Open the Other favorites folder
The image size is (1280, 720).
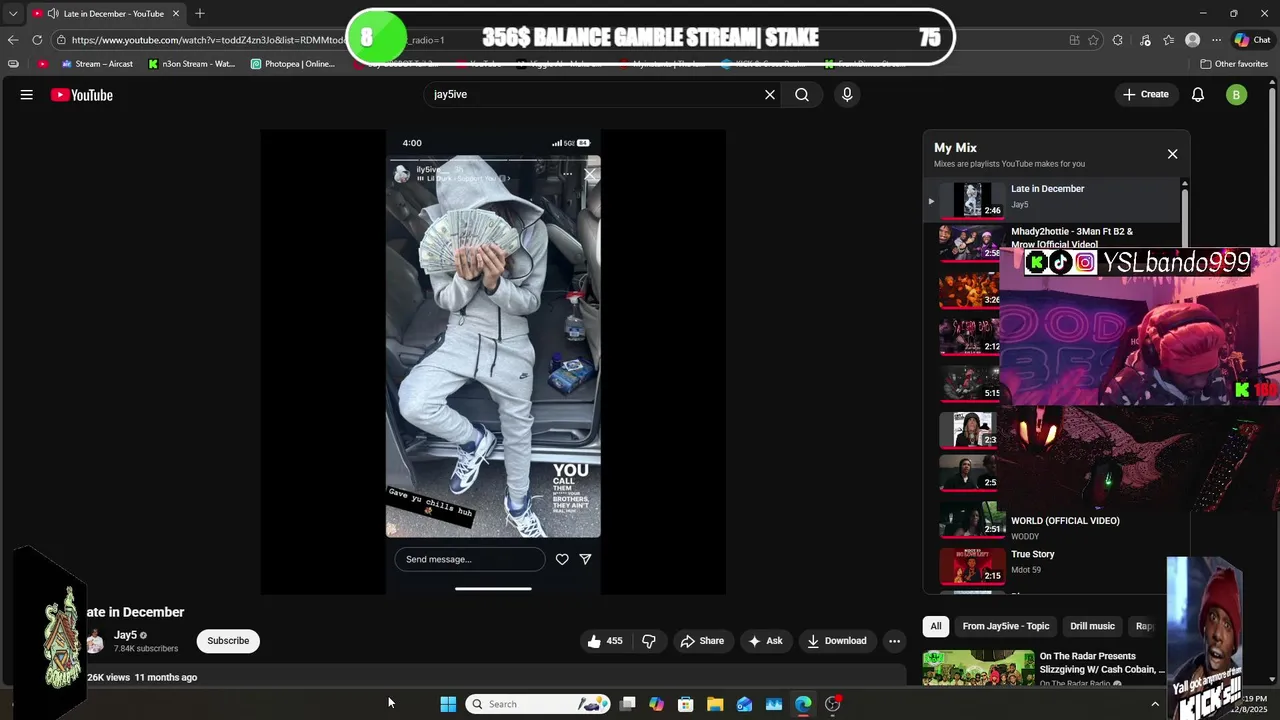[1234, 64]
